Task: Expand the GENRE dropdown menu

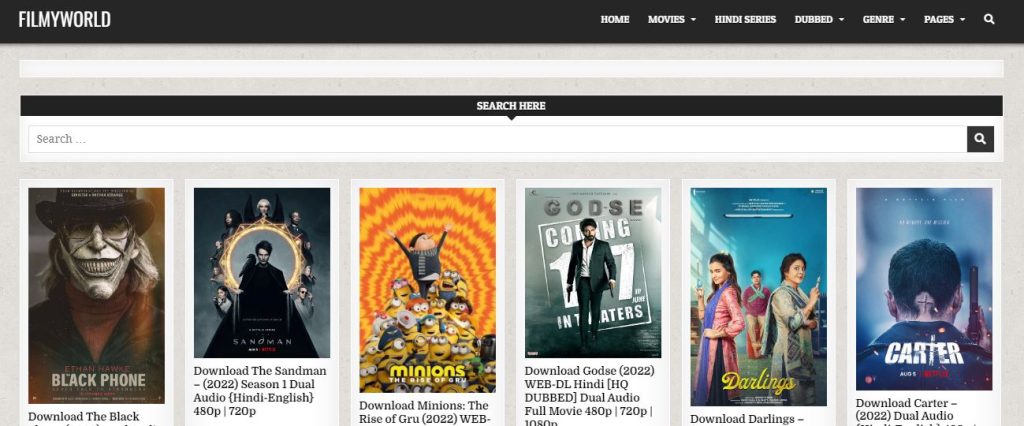Action: (884, 20)
